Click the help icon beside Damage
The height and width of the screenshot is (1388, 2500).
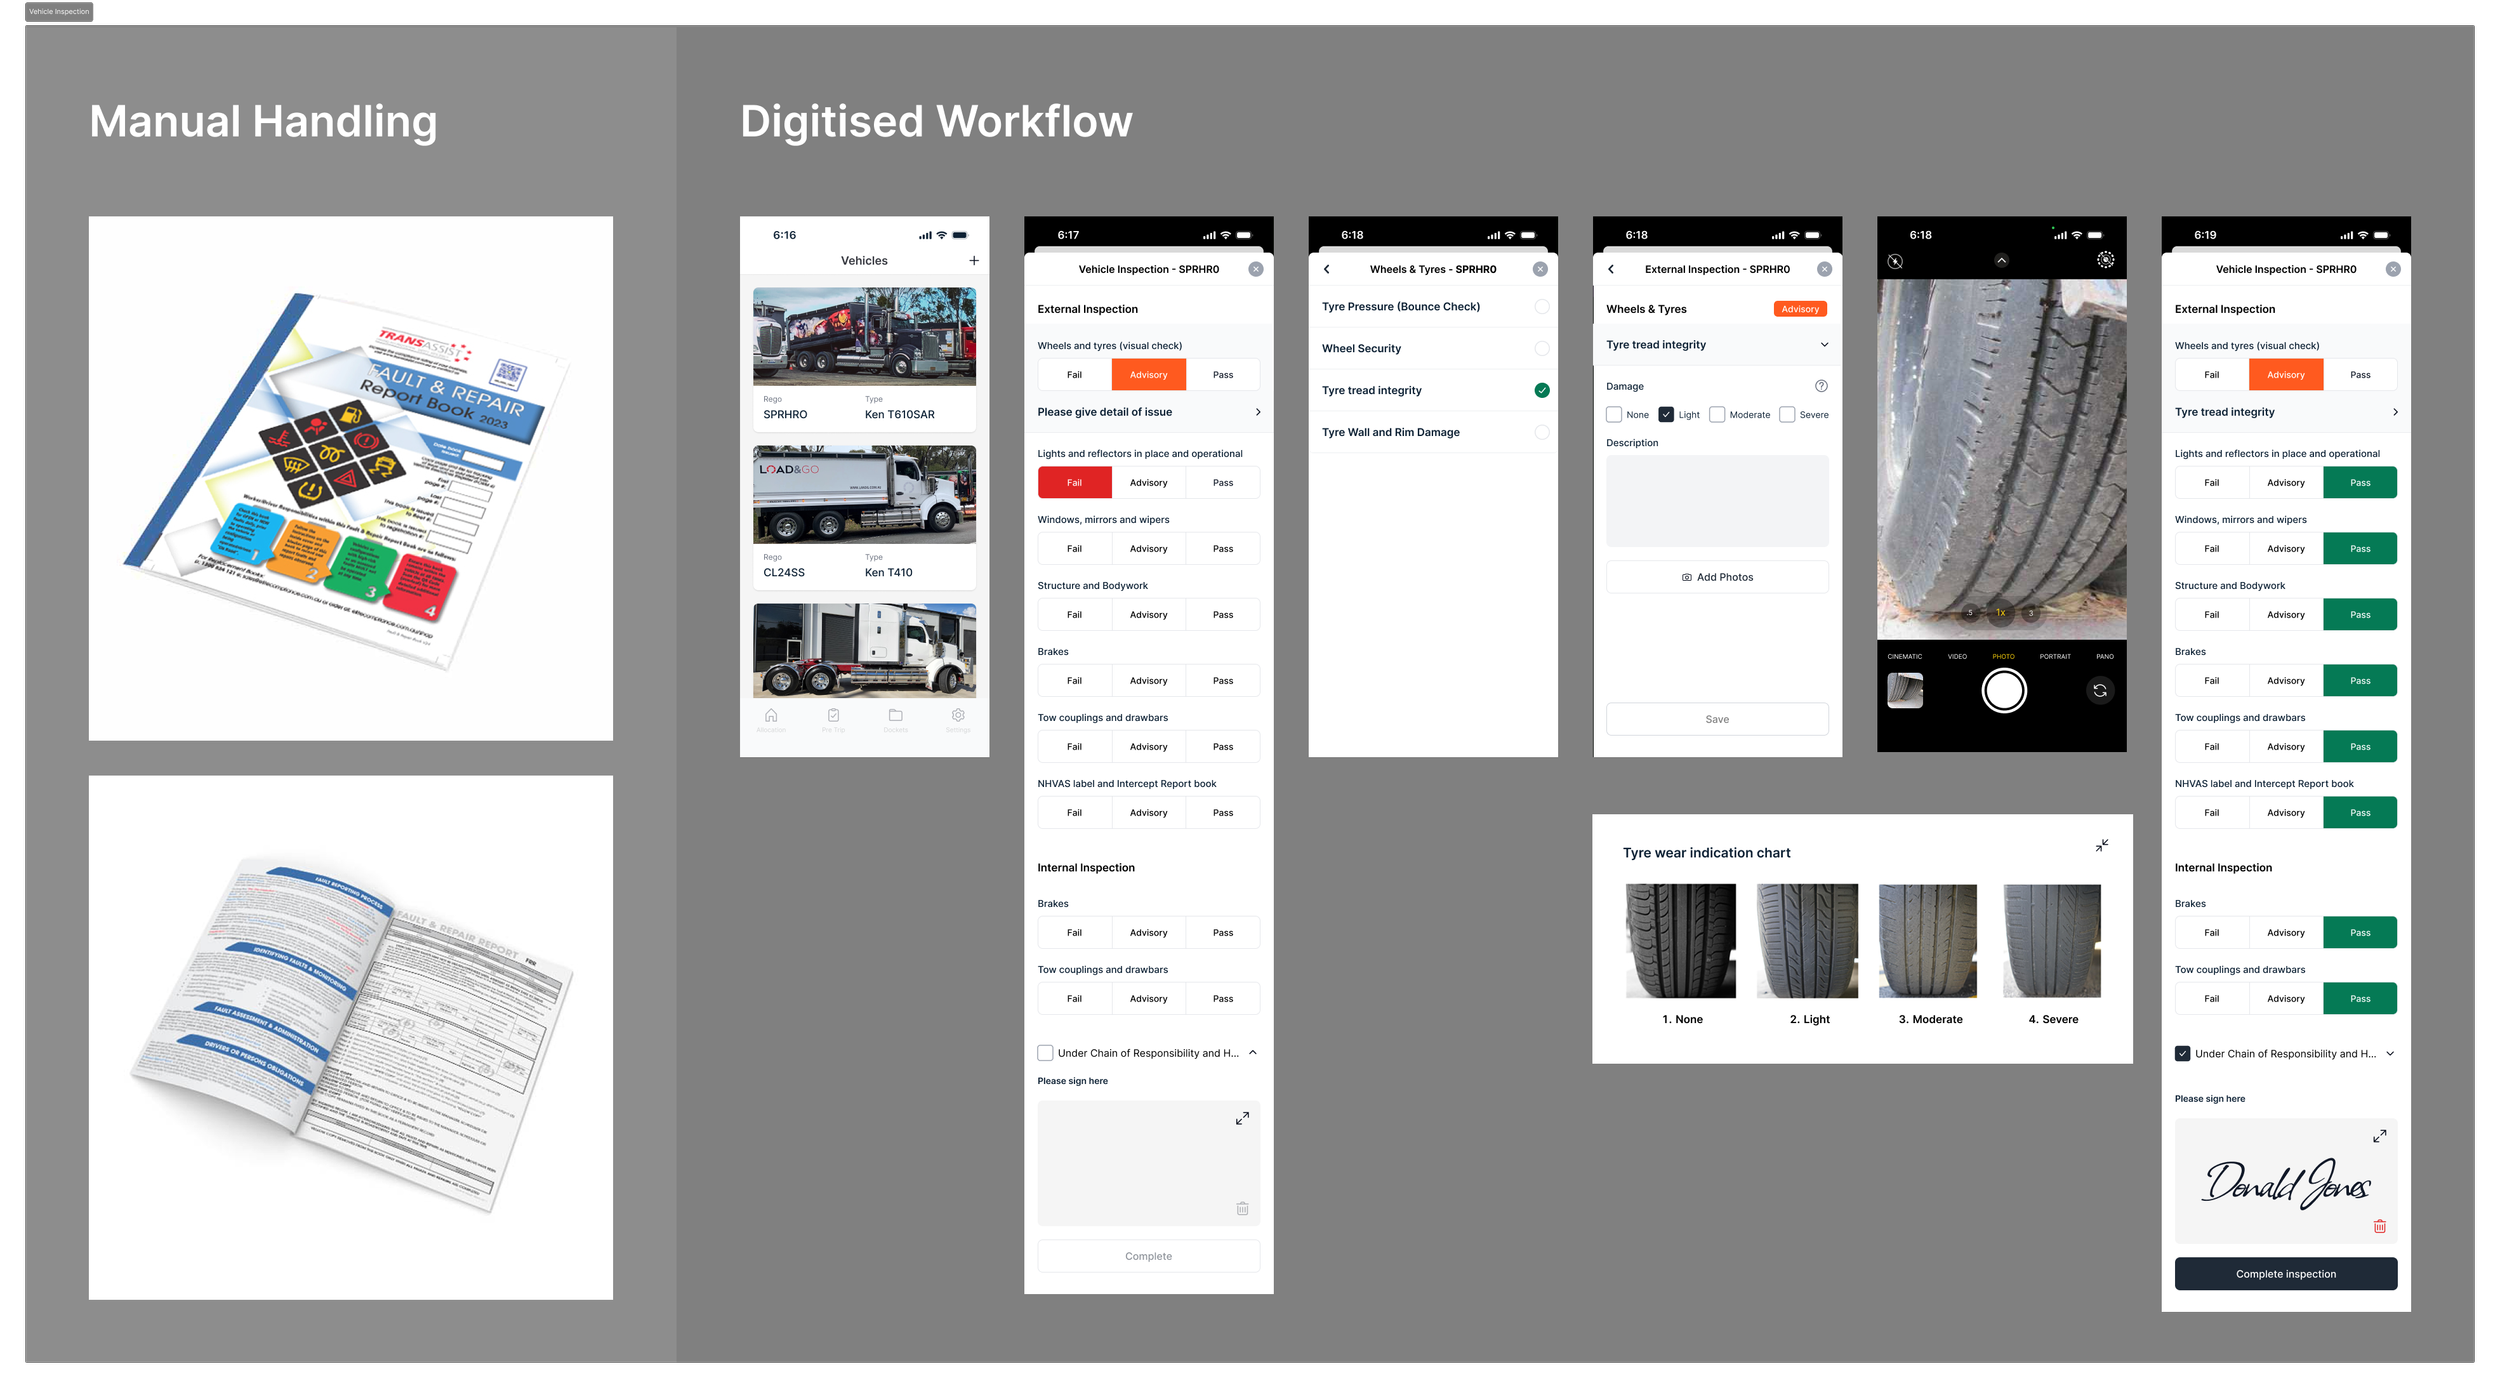(x=1821, y=386)
